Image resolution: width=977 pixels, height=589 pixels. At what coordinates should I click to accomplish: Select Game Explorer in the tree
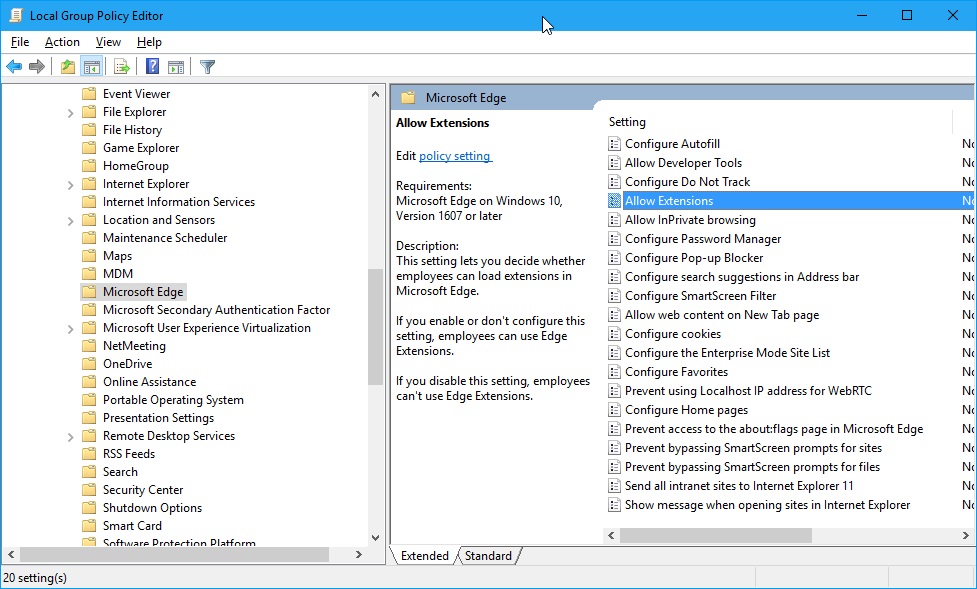point(141,148)
